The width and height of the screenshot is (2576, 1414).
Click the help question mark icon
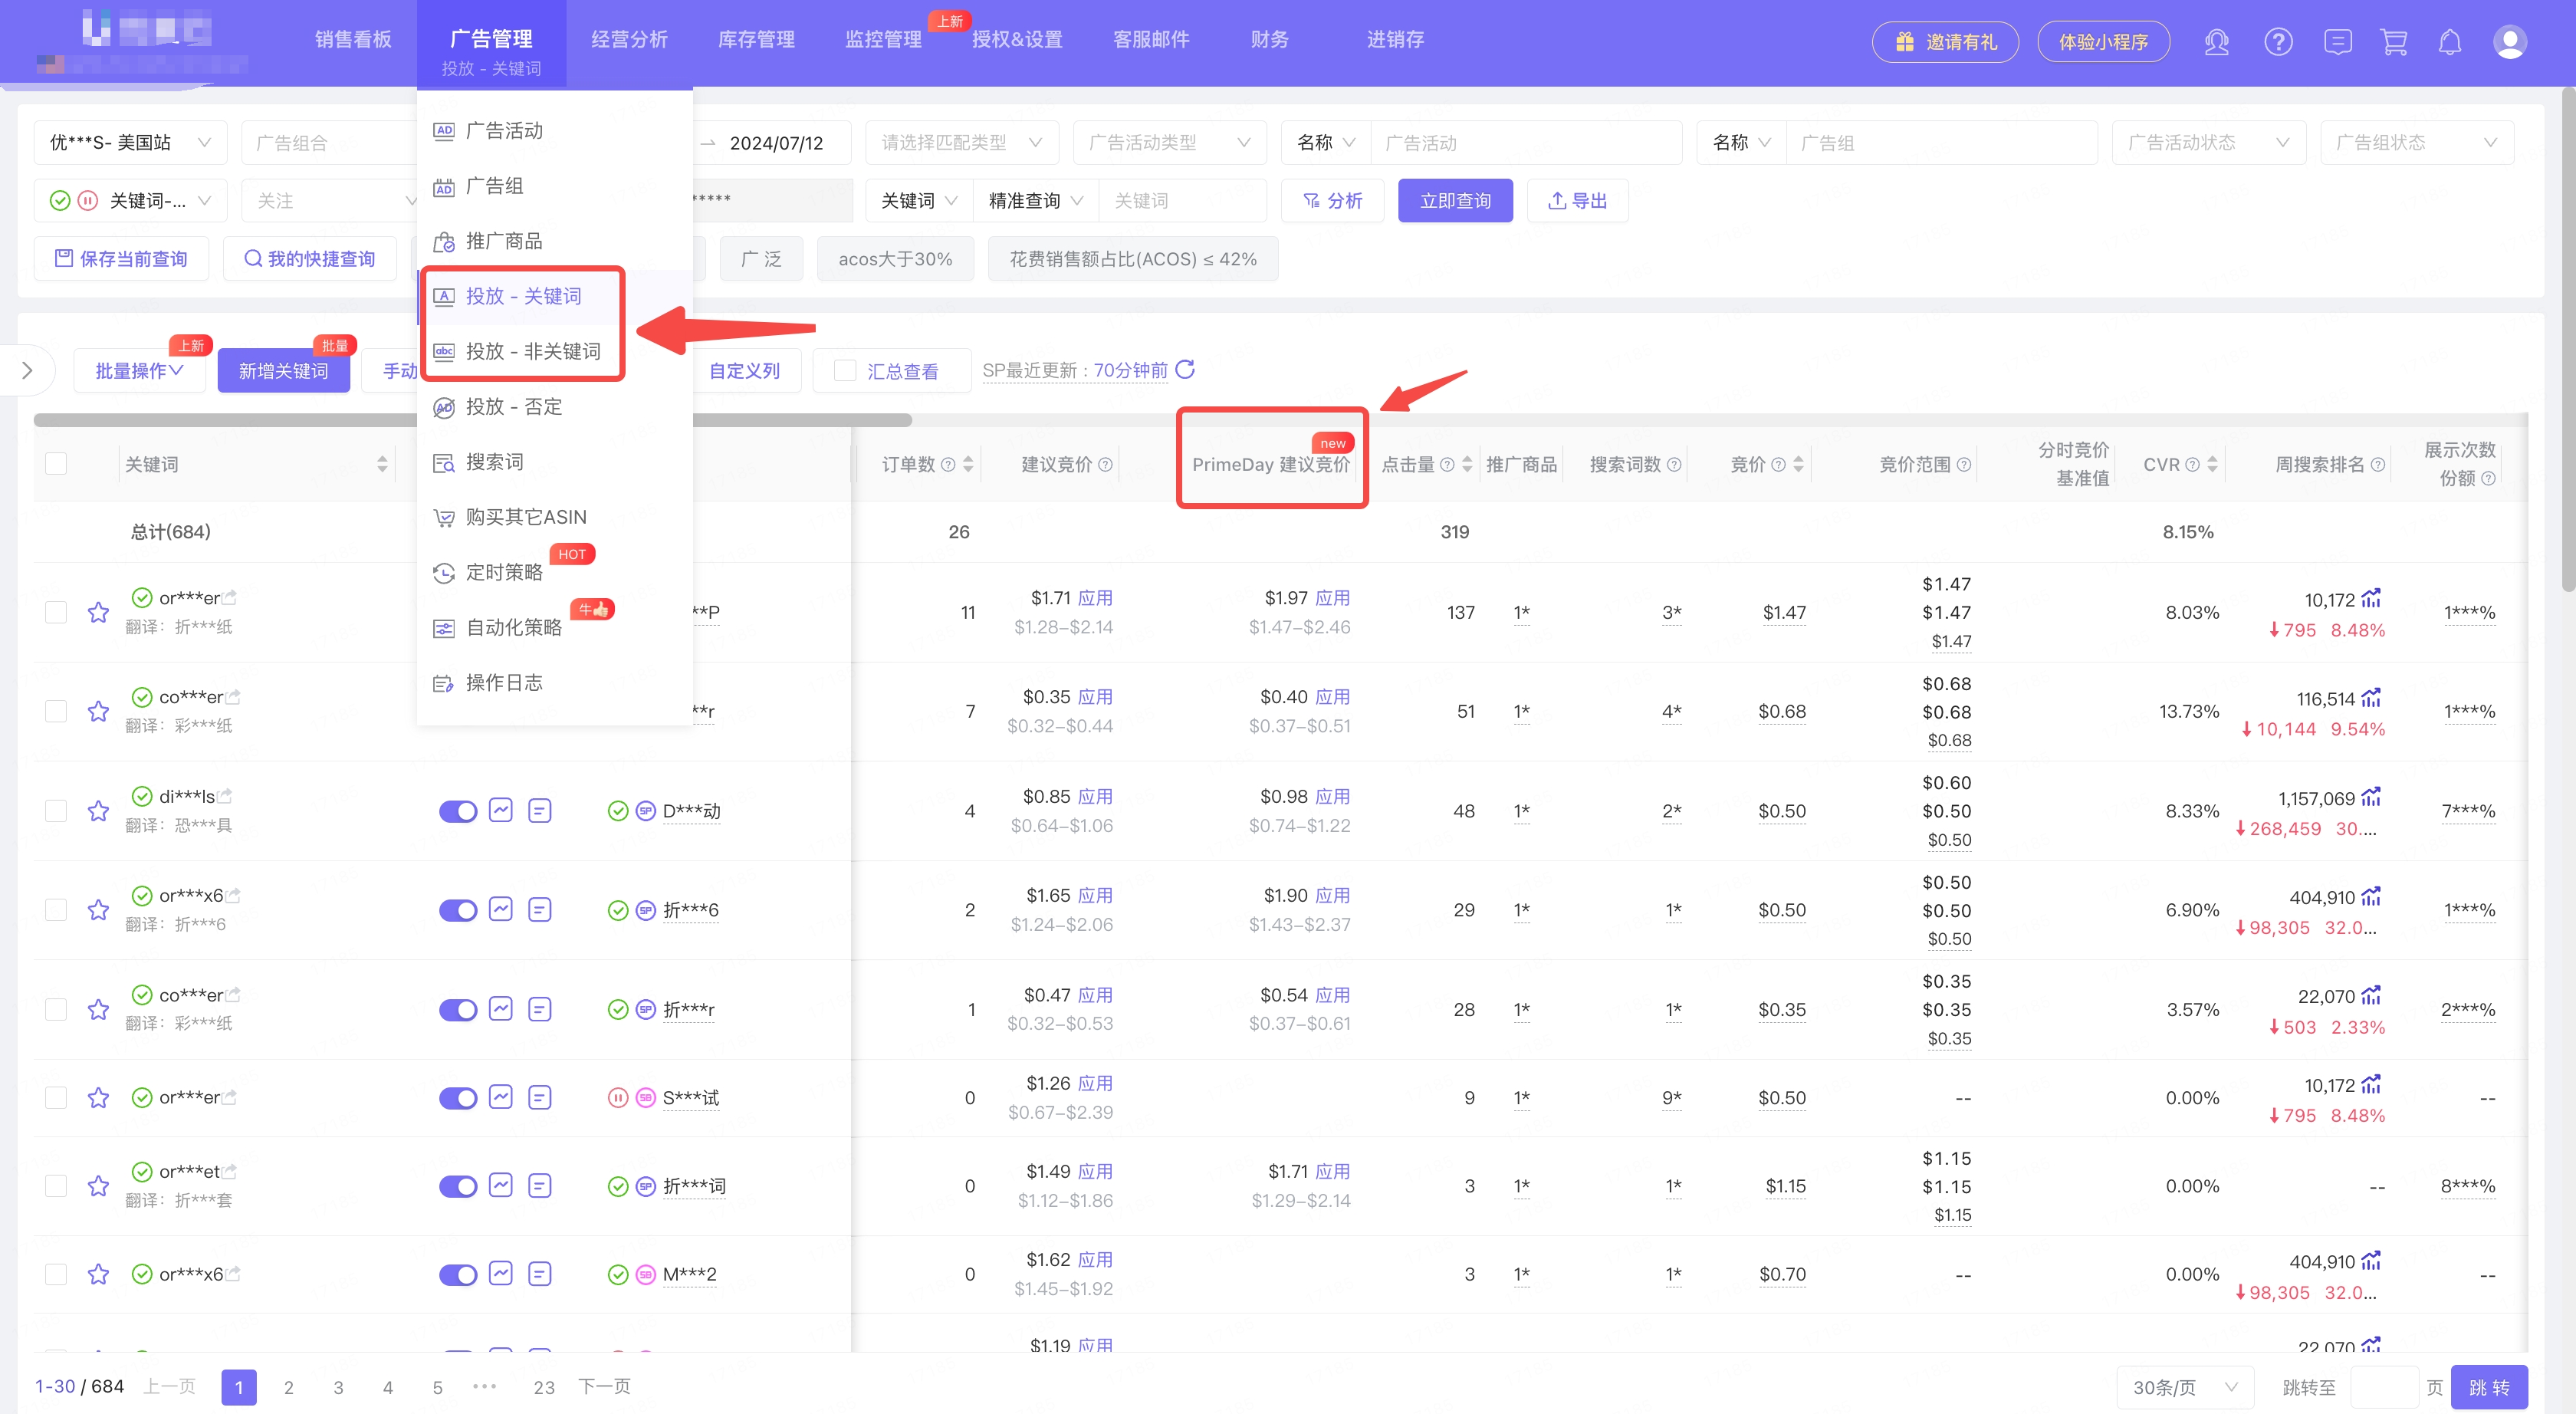(x=2278, y=42)
